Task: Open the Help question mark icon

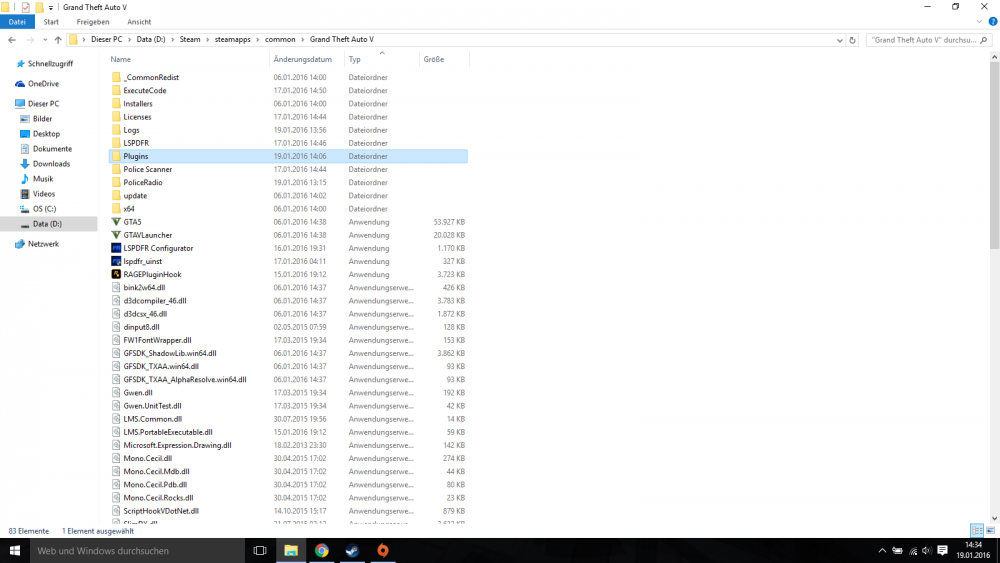Action: tap(992, 22)
